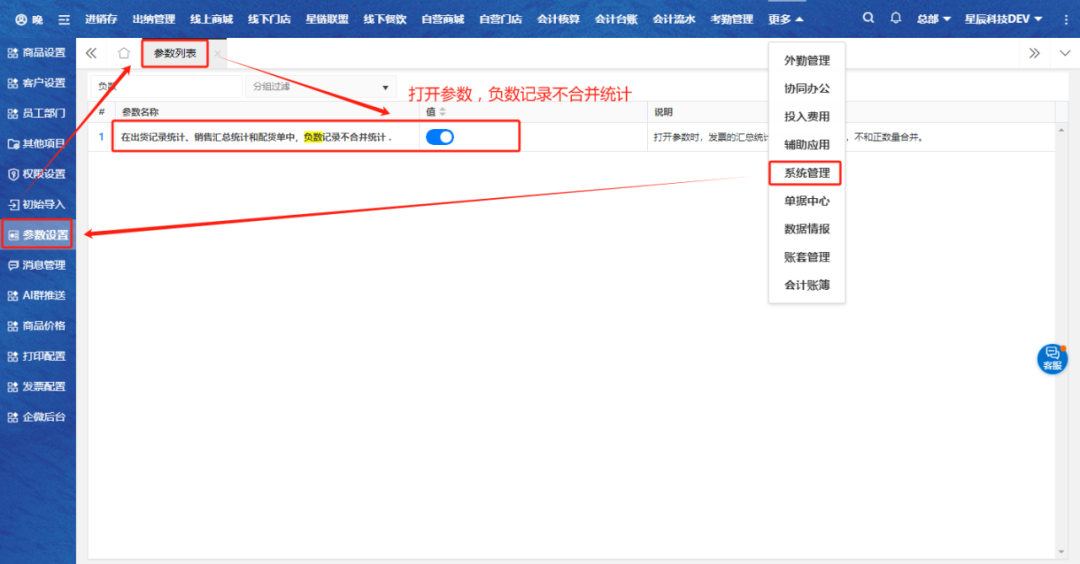Open the notification bell icon
The height and width of the screenshot is (564, 1080).
pos(895,18)
